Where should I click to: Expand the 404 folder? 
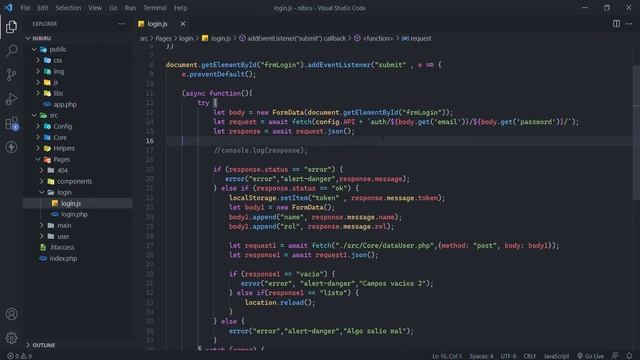click(78, 170)
